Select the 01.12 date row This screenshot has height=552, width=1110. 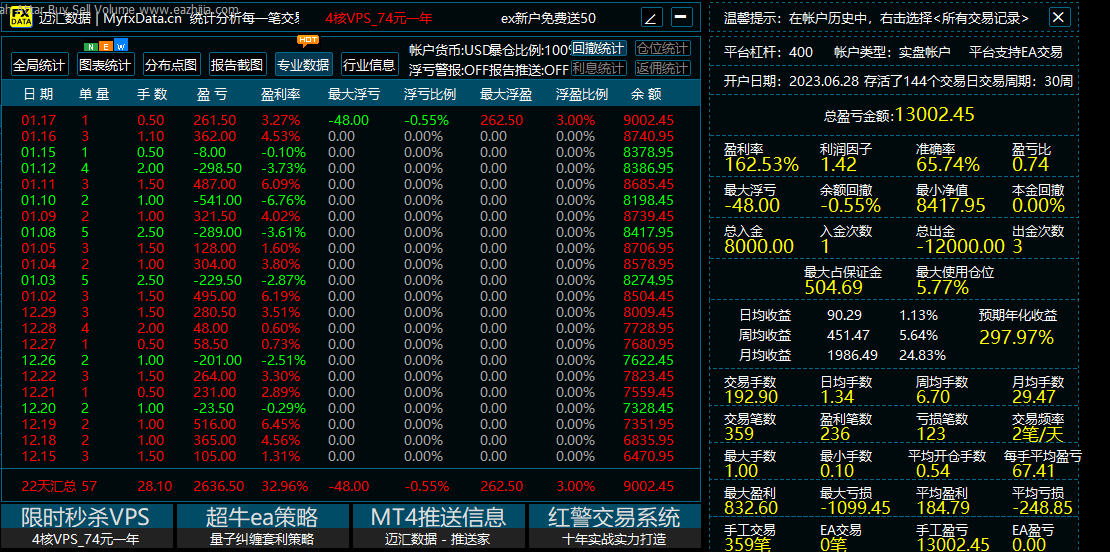coord(38,168)
